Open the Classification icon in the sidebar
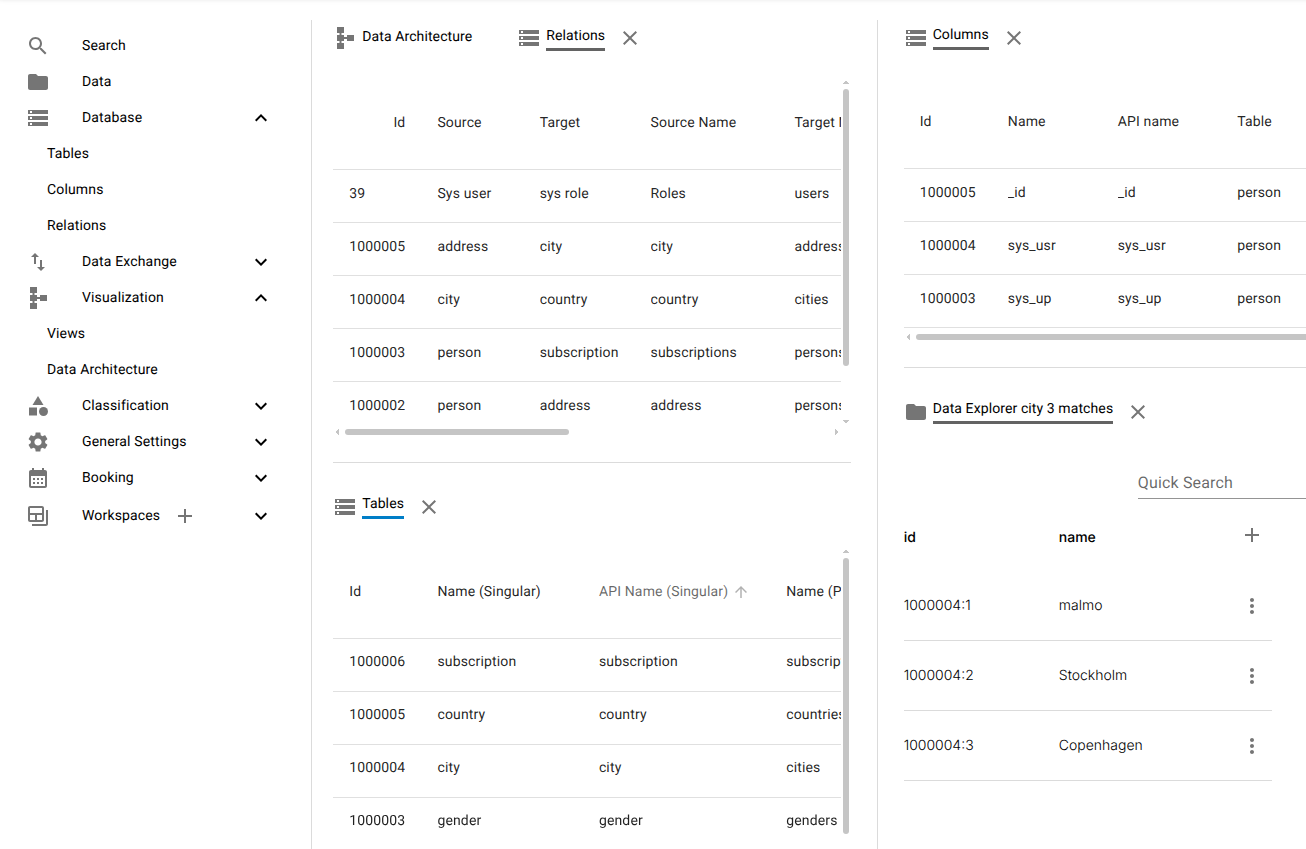 37,405
